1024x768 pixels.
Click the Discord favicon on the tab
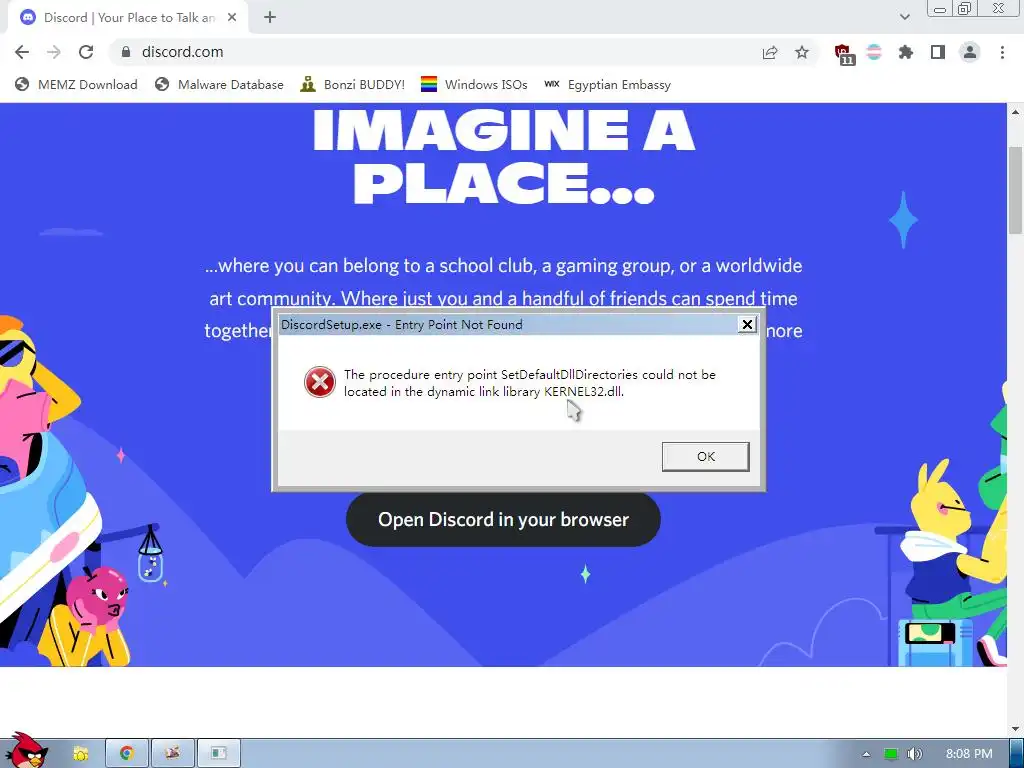(28, 18)
